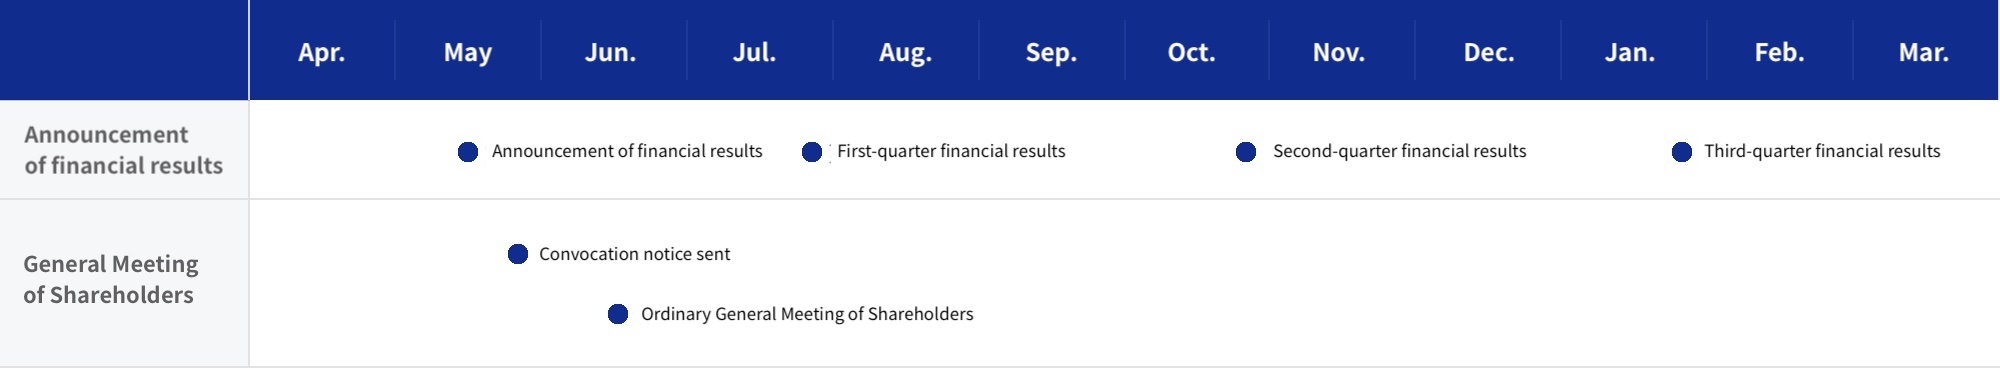
Task: Select the Dec. month column header
Action: (1489, 52)
